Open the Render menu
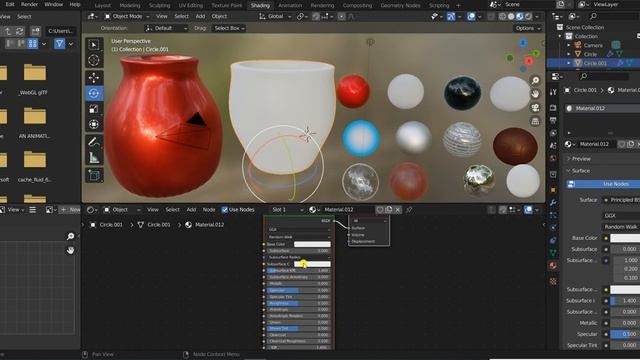Screen dimensions: 640x360 point(29,4)
